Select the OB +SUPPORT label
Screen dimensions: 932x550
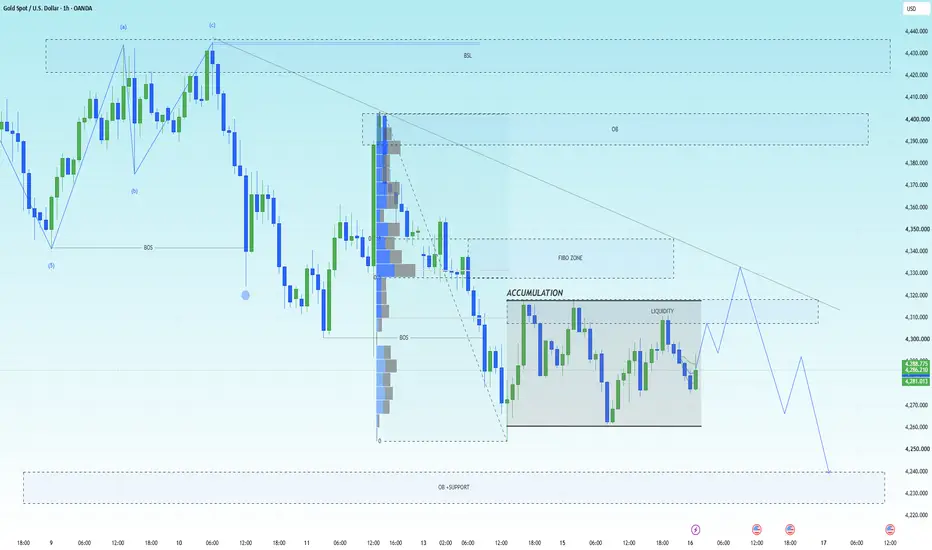click(454, 487)
